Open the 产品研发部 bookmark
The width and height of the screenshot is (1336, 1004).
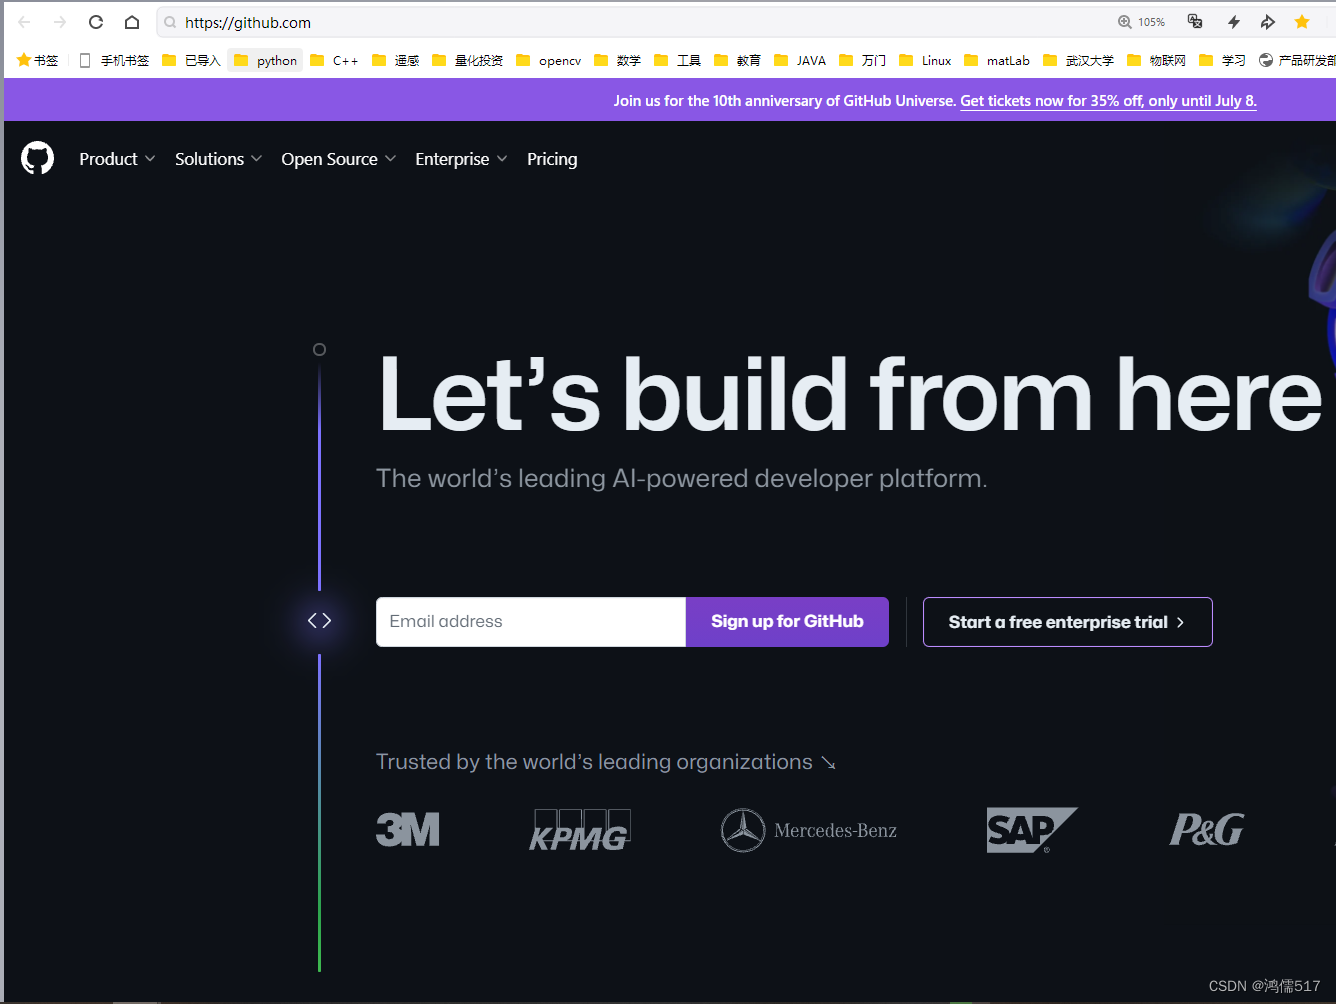[x=1297, y=60]
